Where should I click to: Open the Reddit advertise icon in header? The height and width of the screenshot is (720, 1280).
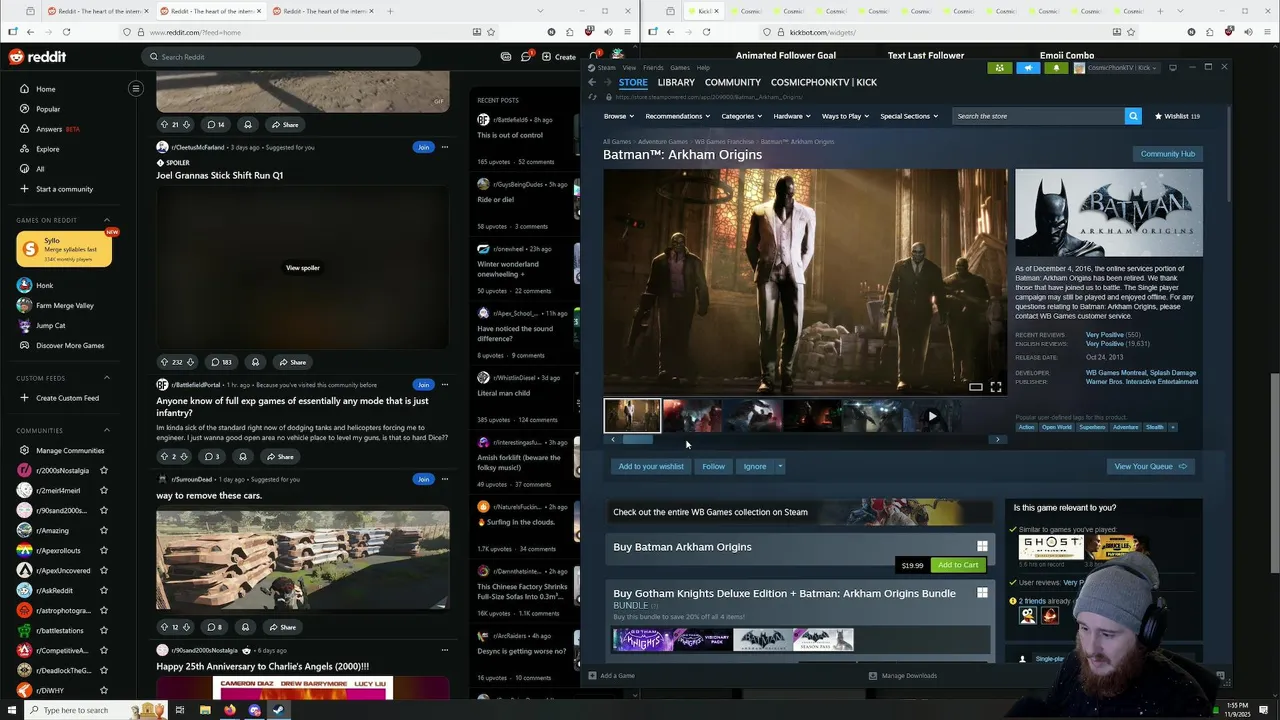(x=506, y=57)
